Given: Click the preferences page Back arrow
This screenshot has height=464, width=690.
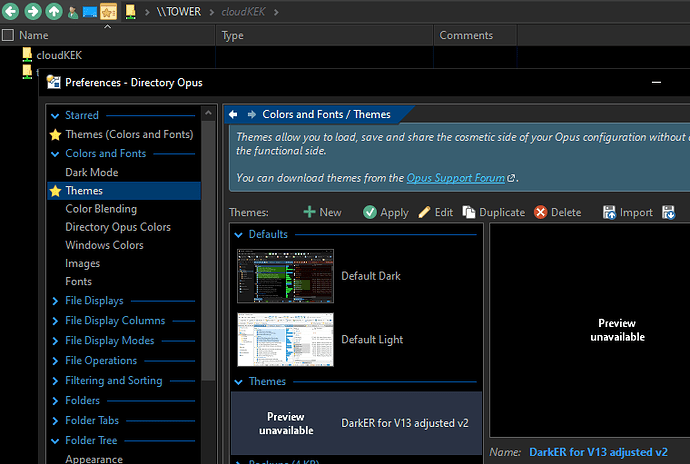Looking at the screenshot, I should (233, 114).
